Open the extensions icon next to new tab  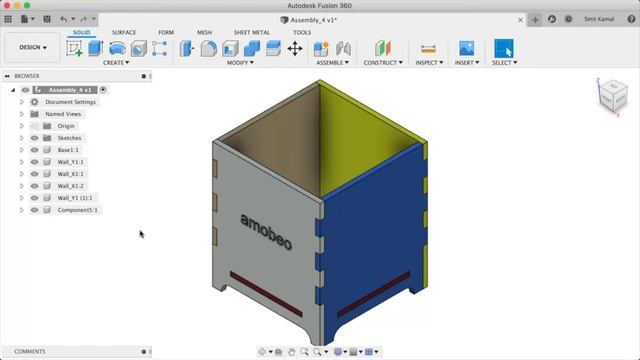(552, 19)
